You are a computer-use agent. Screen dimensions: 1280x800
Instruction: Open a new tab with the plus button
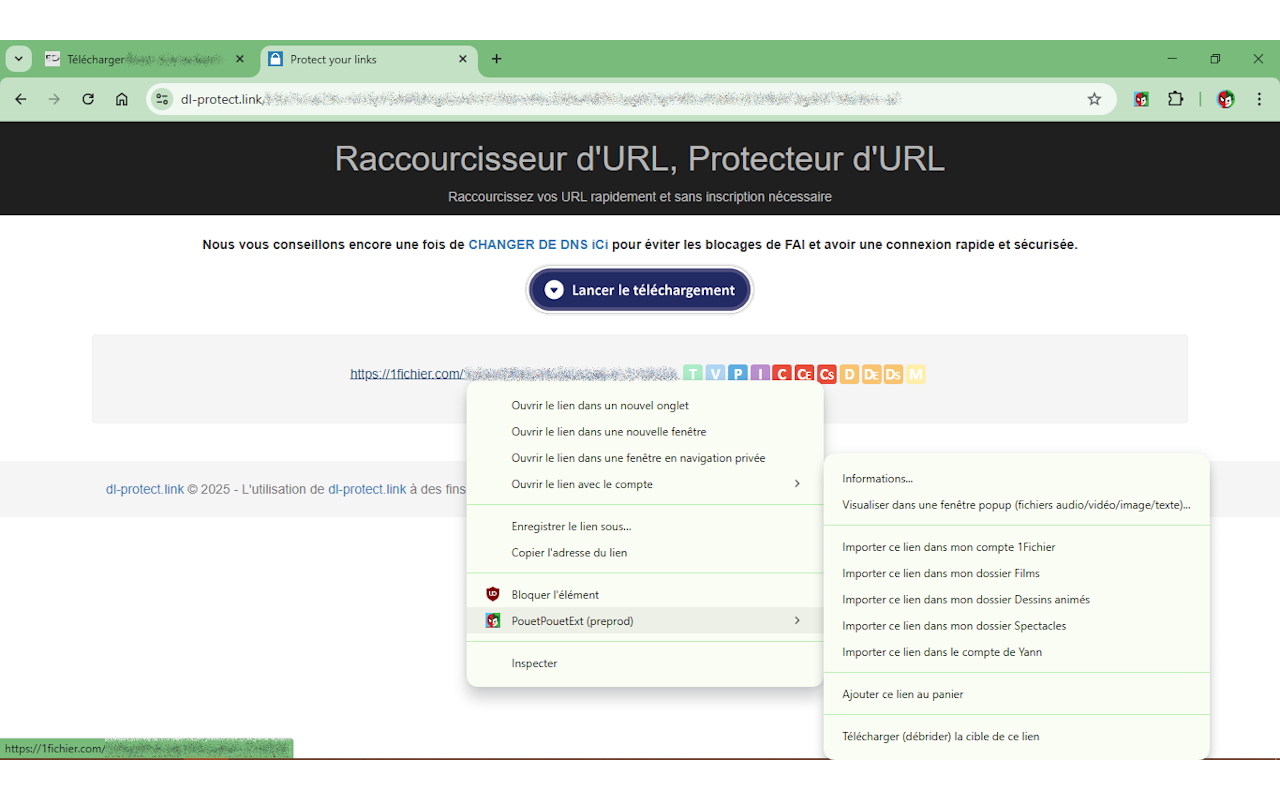[x=497, y=59]
